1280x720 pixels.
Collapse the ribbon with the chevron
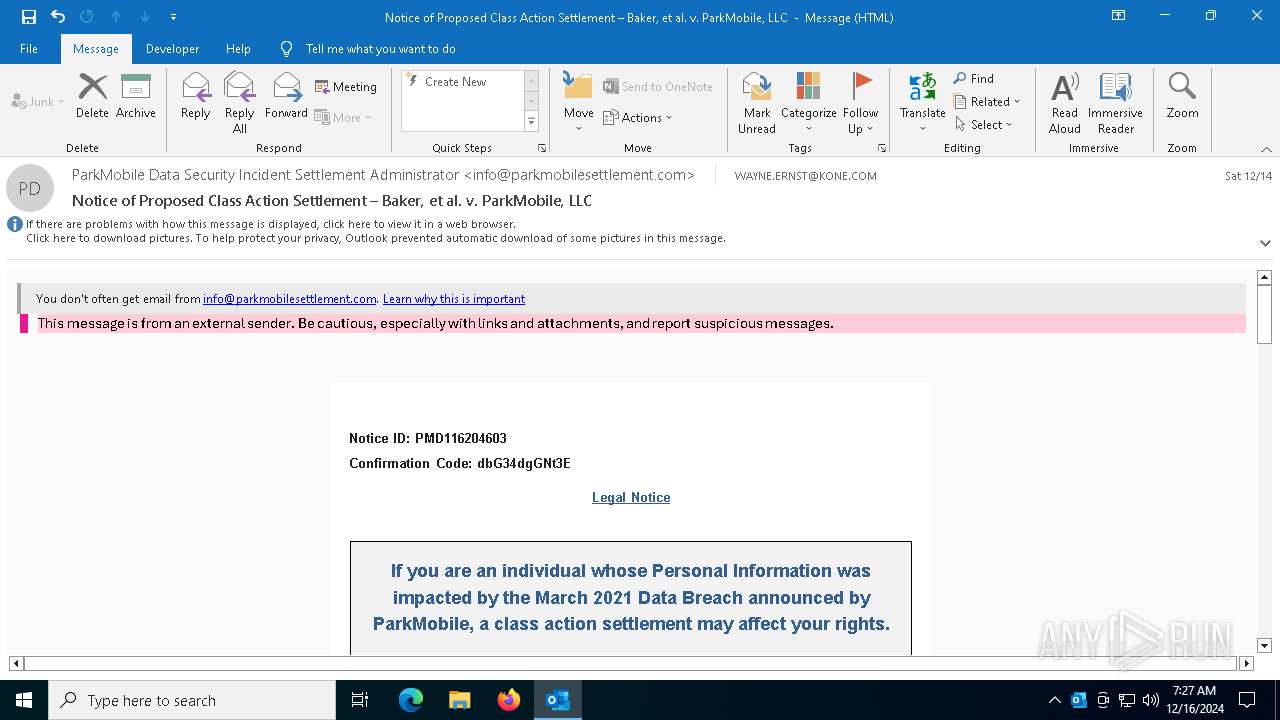point(1266,149)
